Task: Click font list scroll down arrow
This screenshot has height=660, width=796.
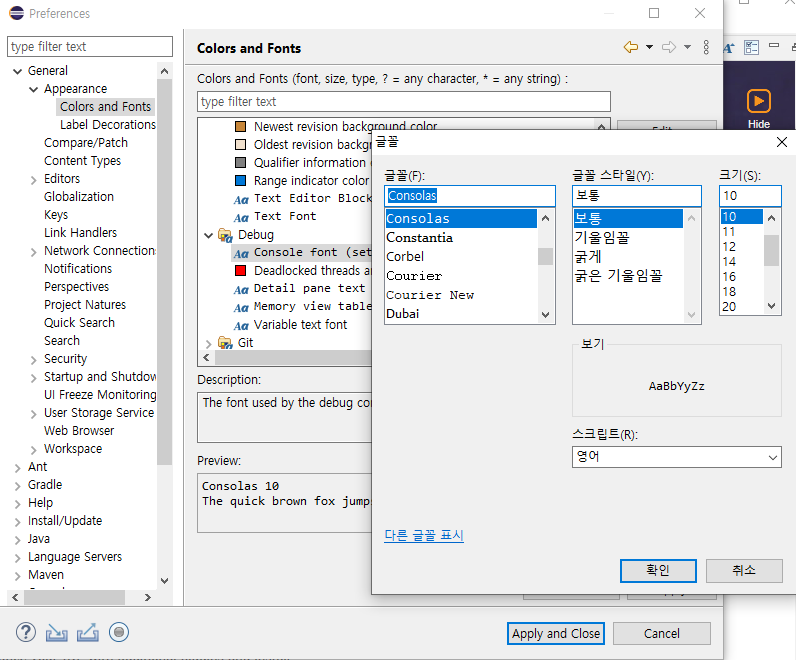Action: (x=546, y=315)
